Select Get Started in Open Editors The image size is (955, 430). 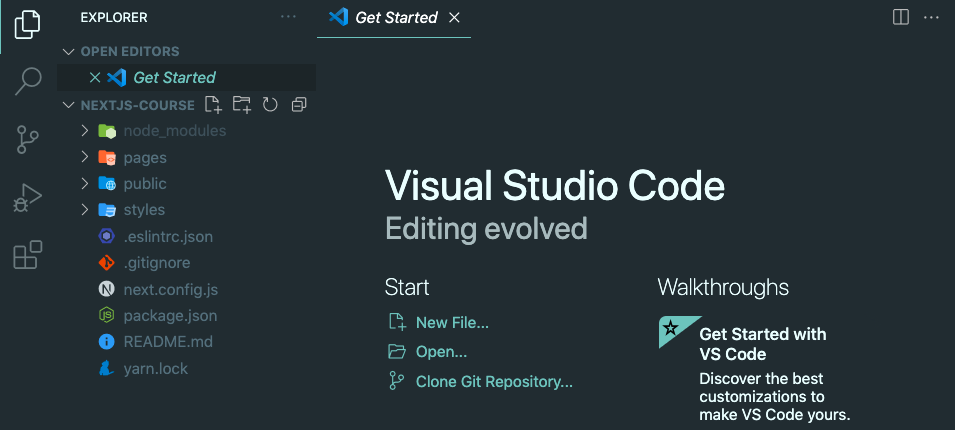pos(186,77)
